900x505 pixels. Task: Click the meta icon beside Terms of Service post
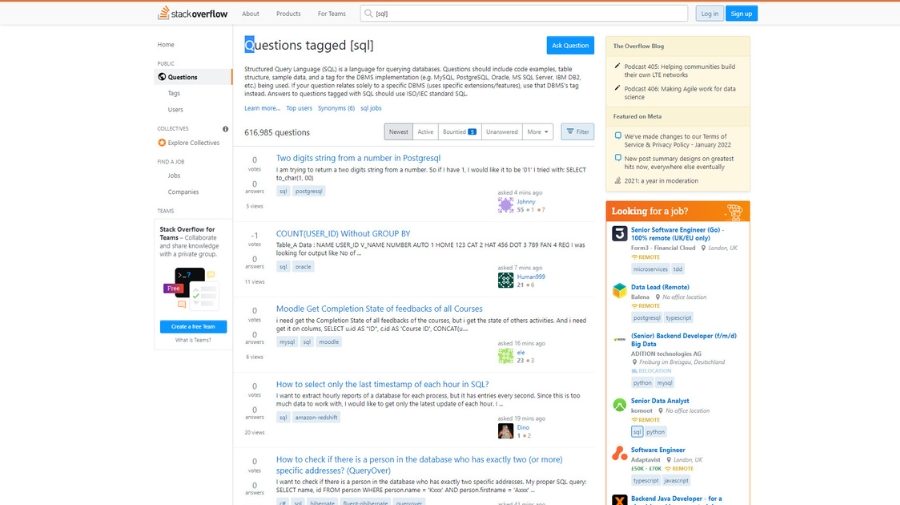click(x=618, y=136)
